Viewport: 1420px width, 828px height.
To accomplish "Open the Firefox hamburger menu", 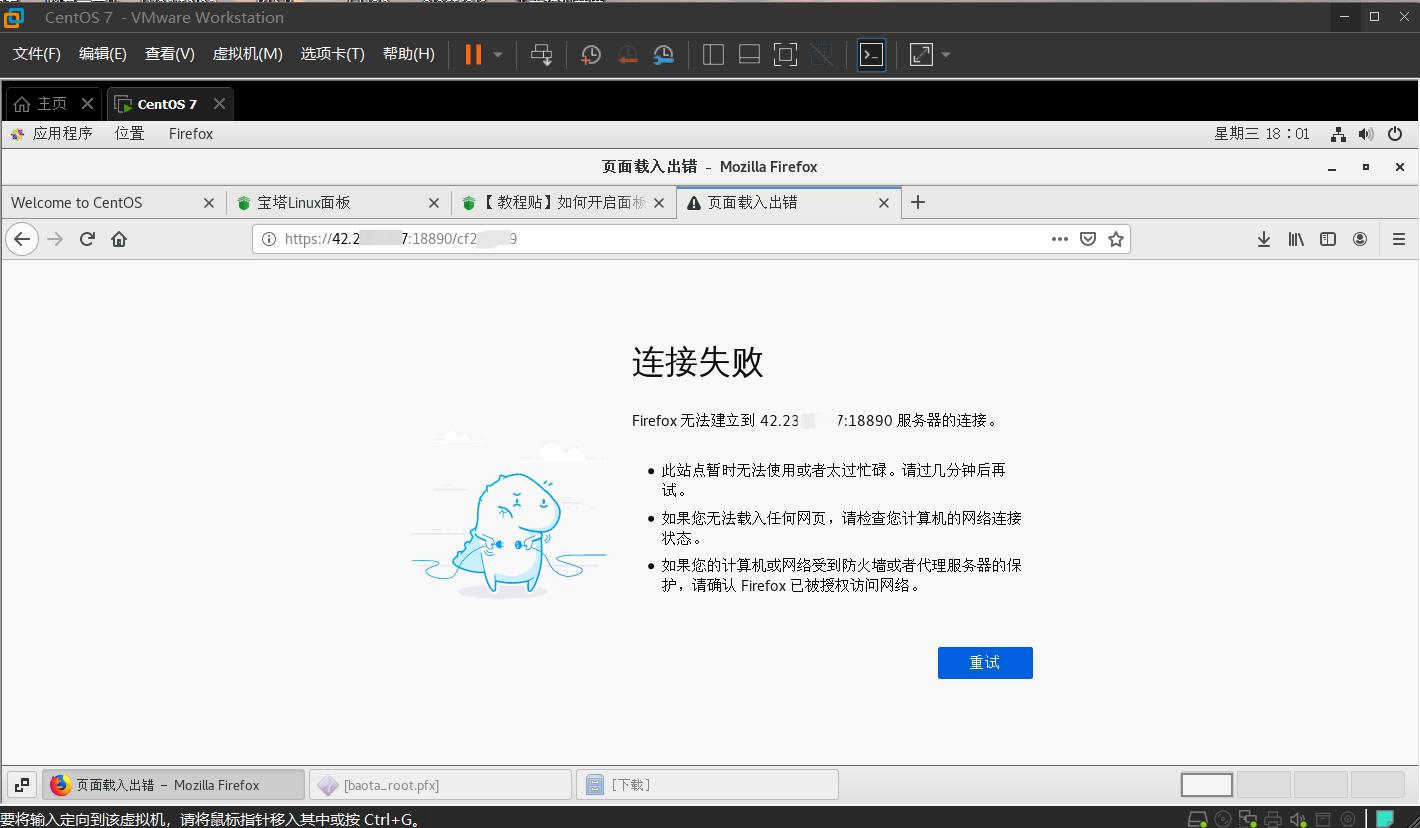I will pos(1399,239).
